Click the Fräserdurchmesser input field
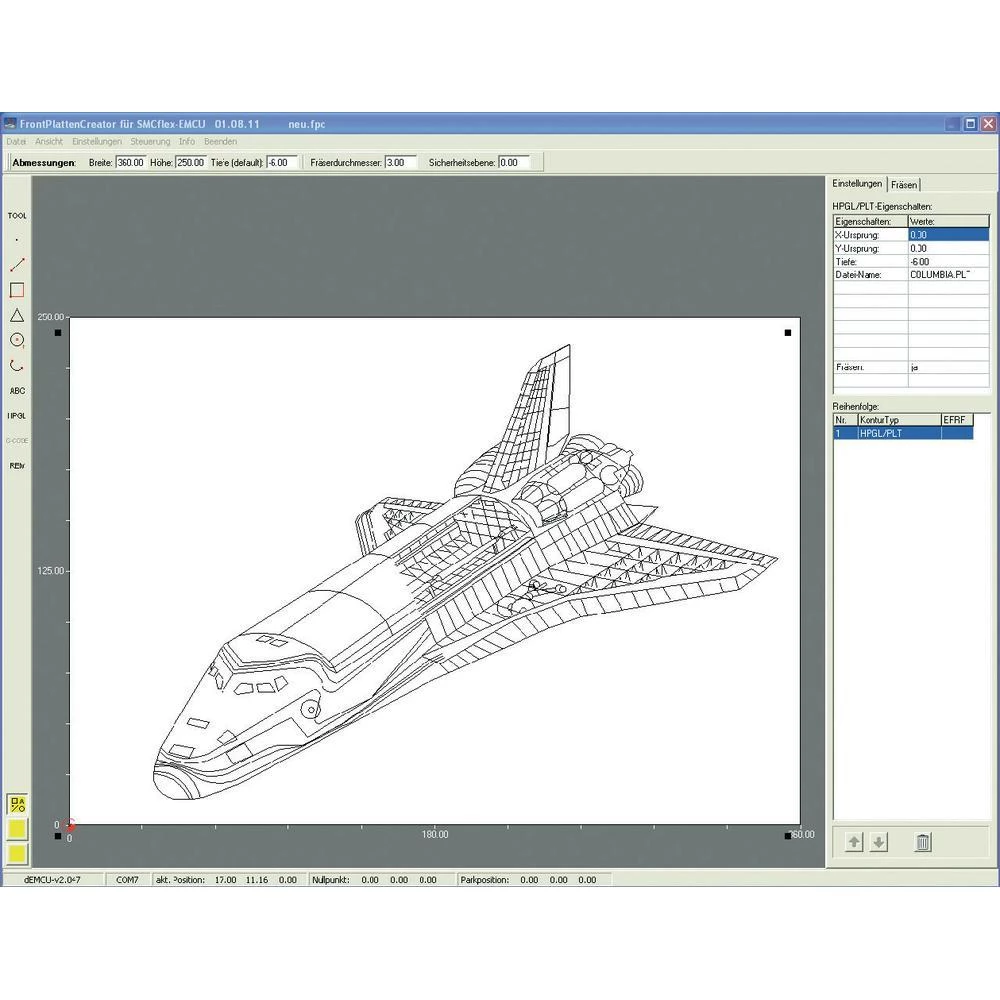Viewport: 1000px width, 1000px height. coord(400,162)
